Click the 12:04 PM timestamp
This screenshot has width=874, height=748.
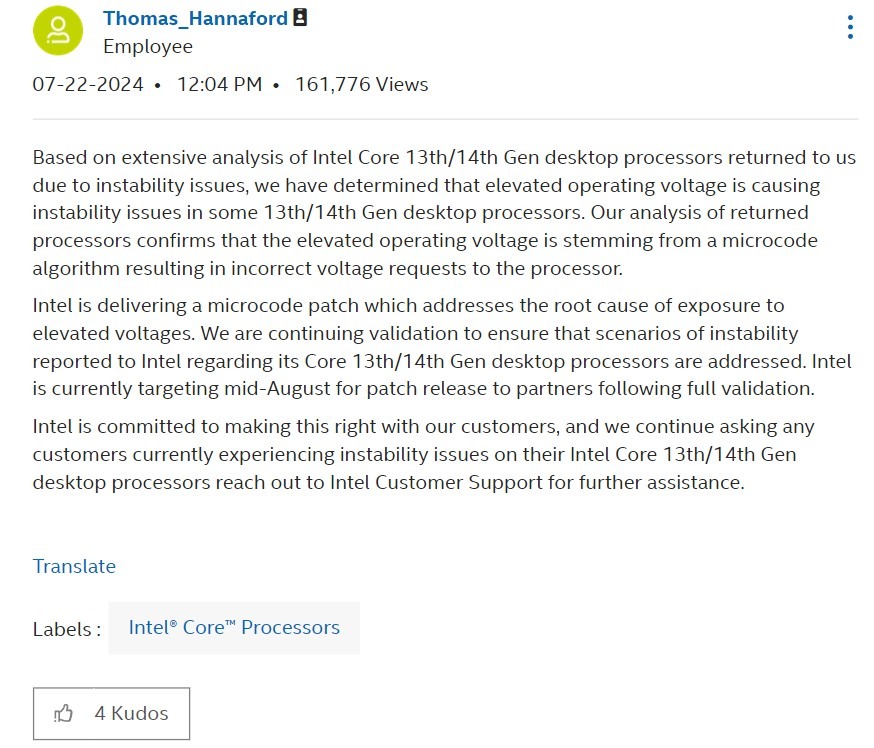click(x=219, y=85)
